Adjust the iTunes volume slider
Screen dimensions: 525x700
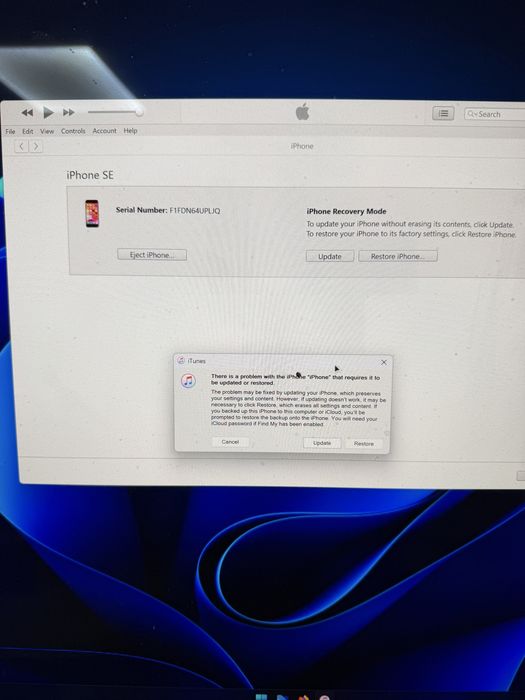point(115,112)
